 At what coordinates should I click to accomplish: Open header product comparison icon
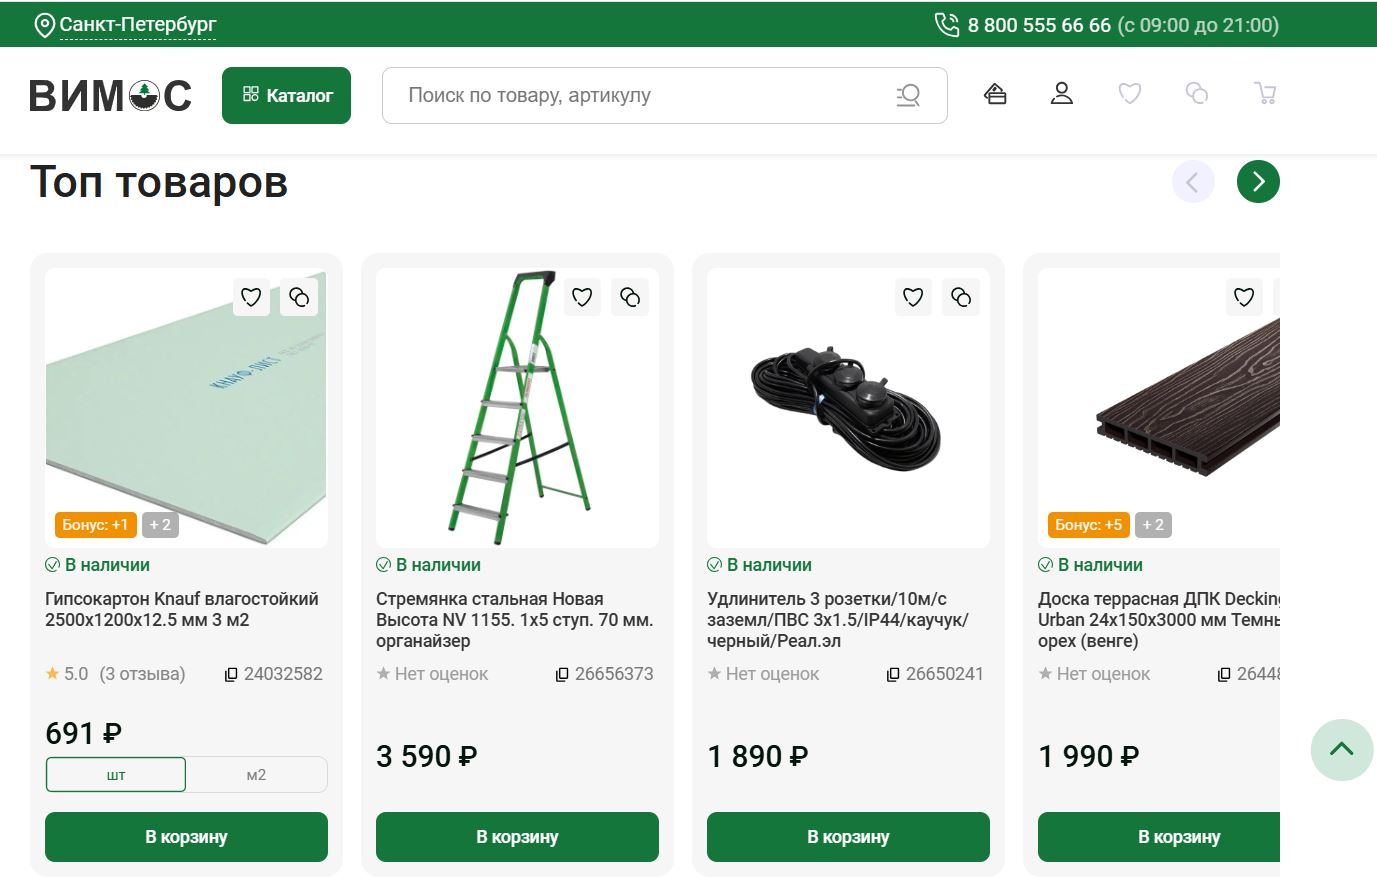click(1197, 94)
